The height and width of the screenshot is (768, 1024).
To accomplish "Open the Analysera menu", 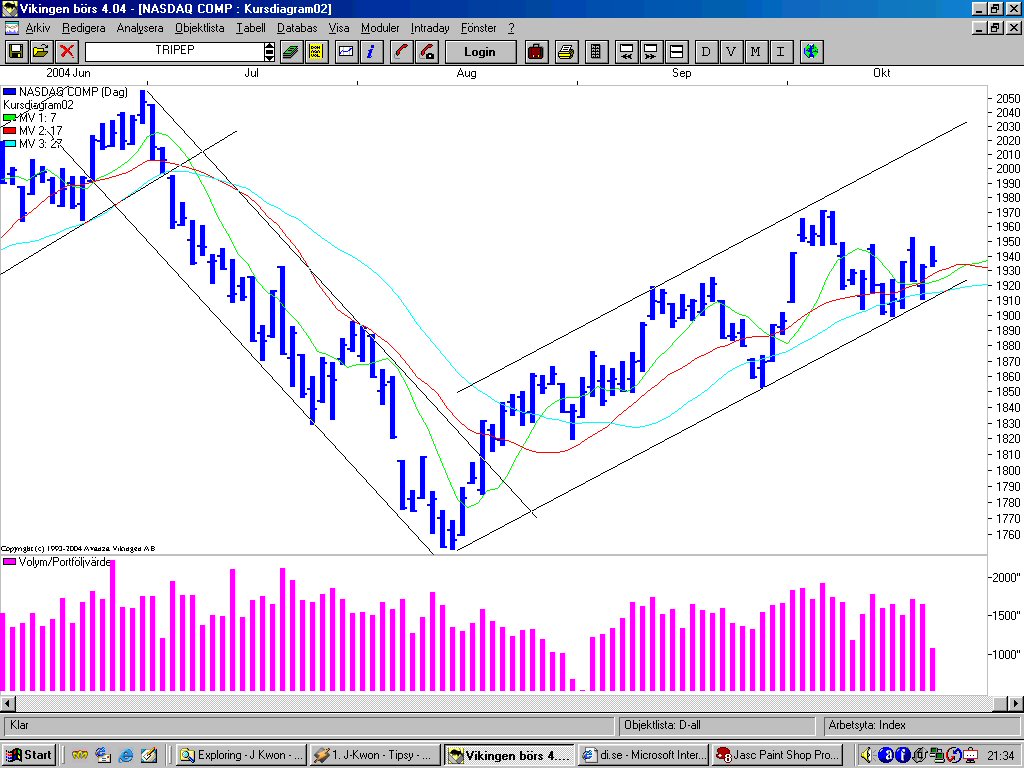I will (x=140, y=28).
